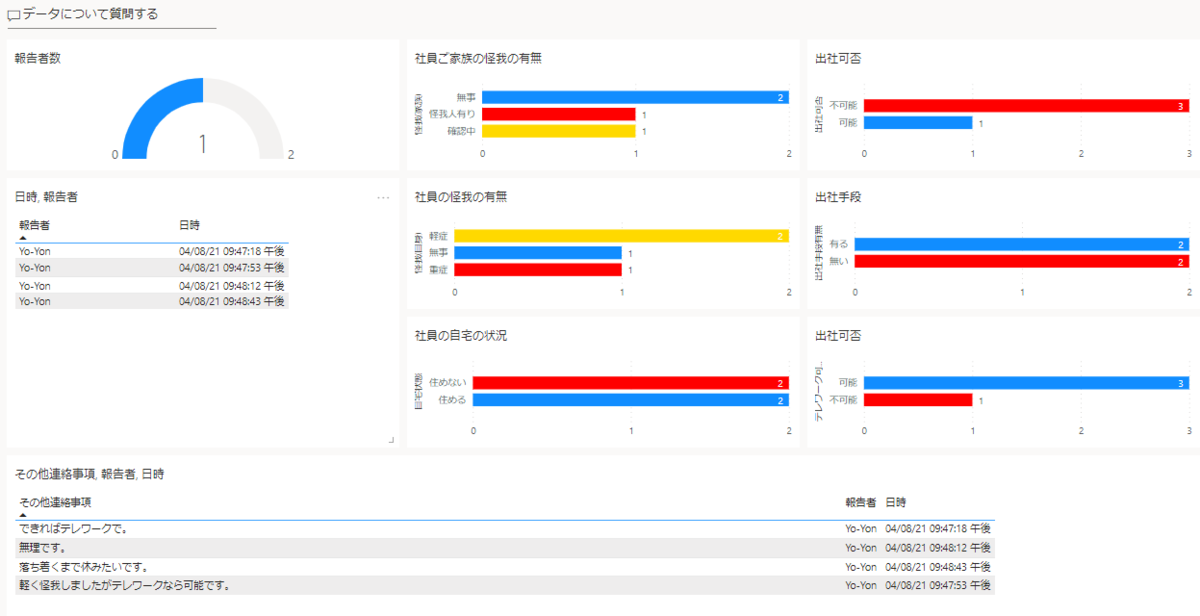Select 09:47:53 午後 in the bottom comments table
1200x616 pixels.
(x=938, y=585)
